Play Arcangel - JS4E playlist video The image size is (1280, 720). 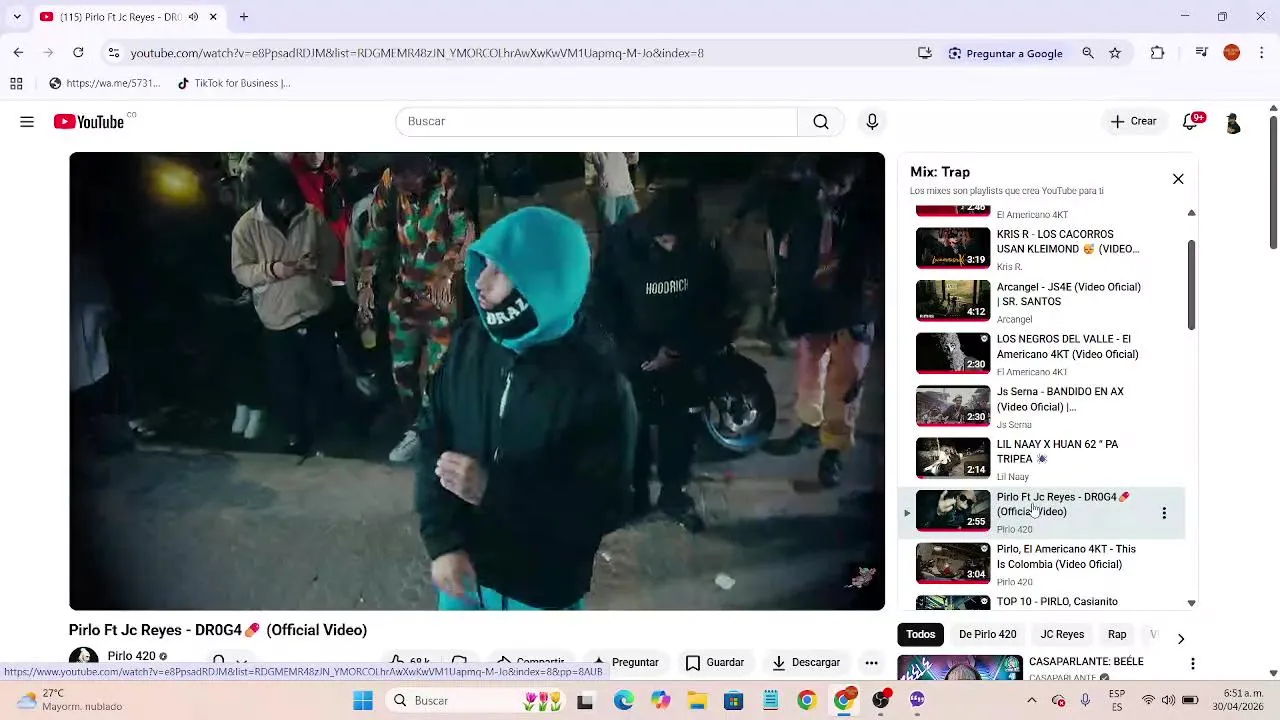click(x=1040, y=301)
